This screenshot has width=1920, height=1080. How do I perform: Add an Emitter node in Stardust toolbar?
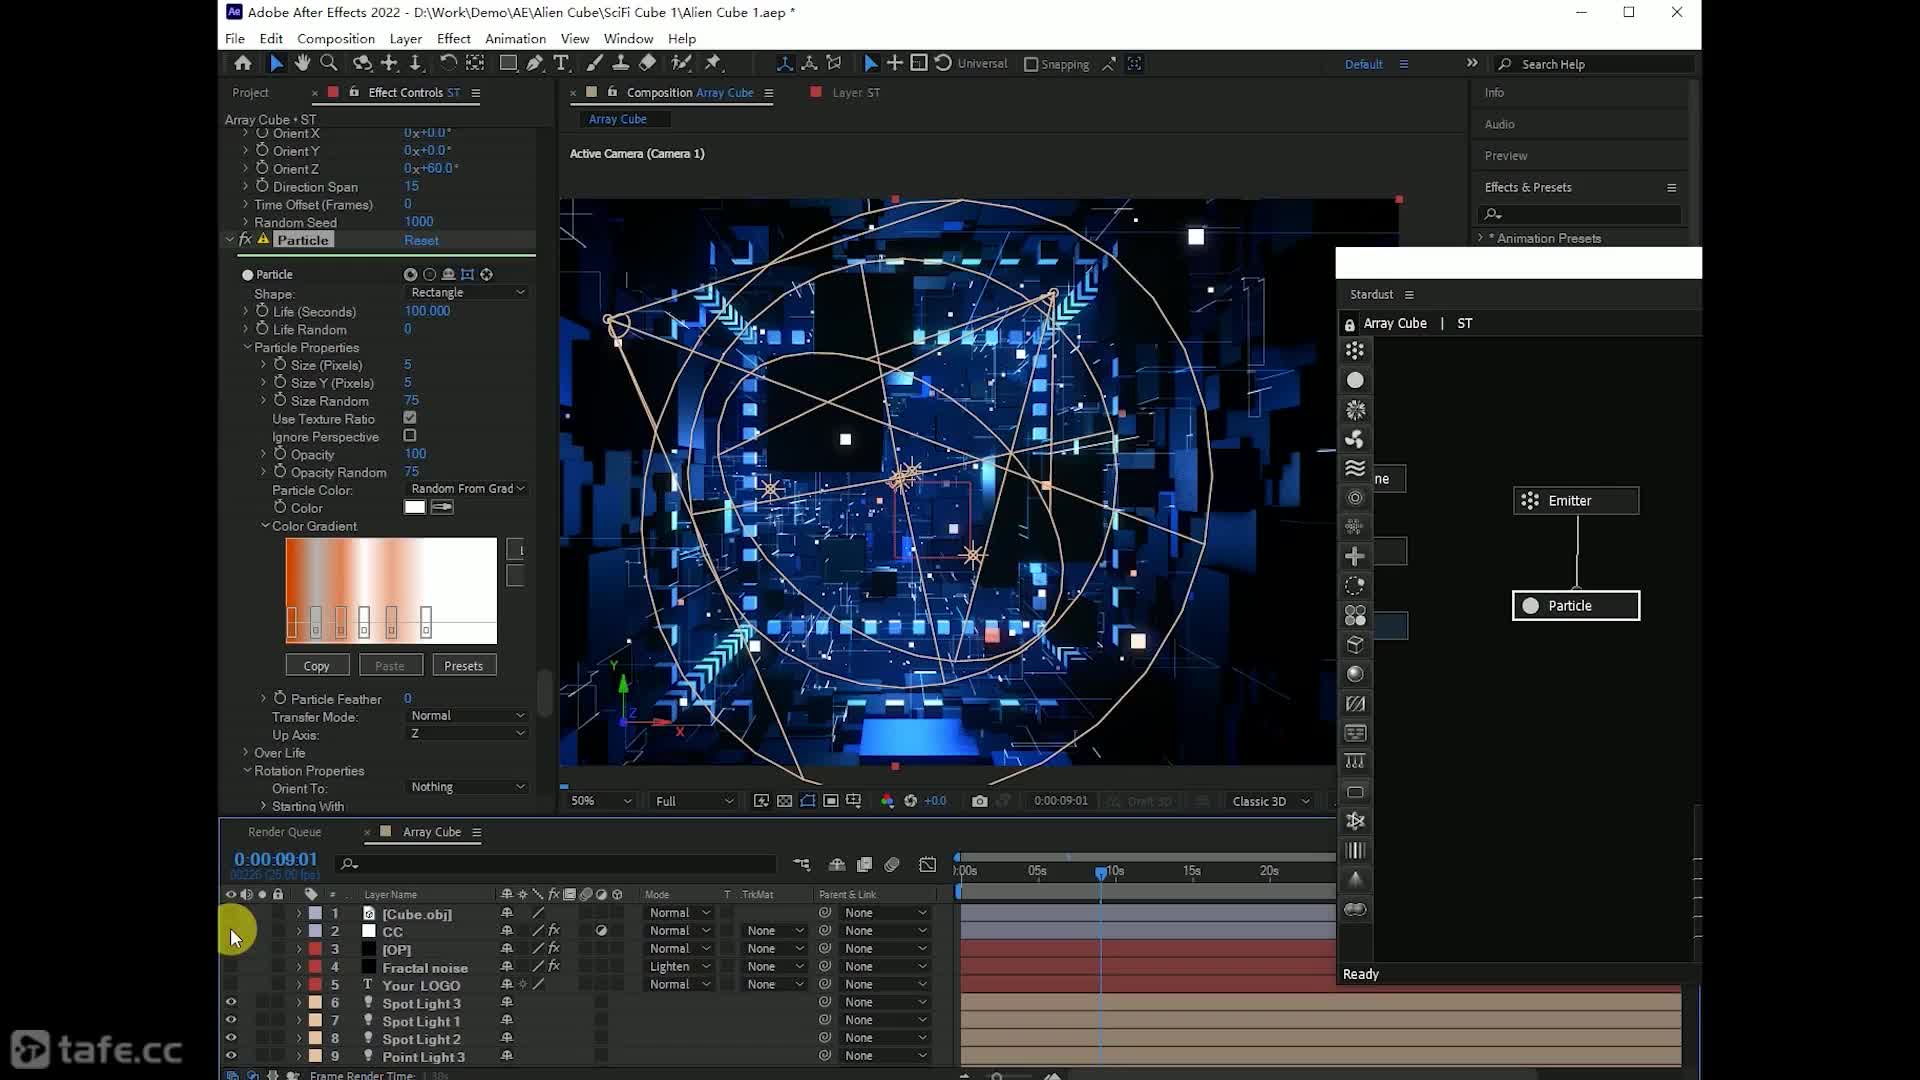point(1355,351)
